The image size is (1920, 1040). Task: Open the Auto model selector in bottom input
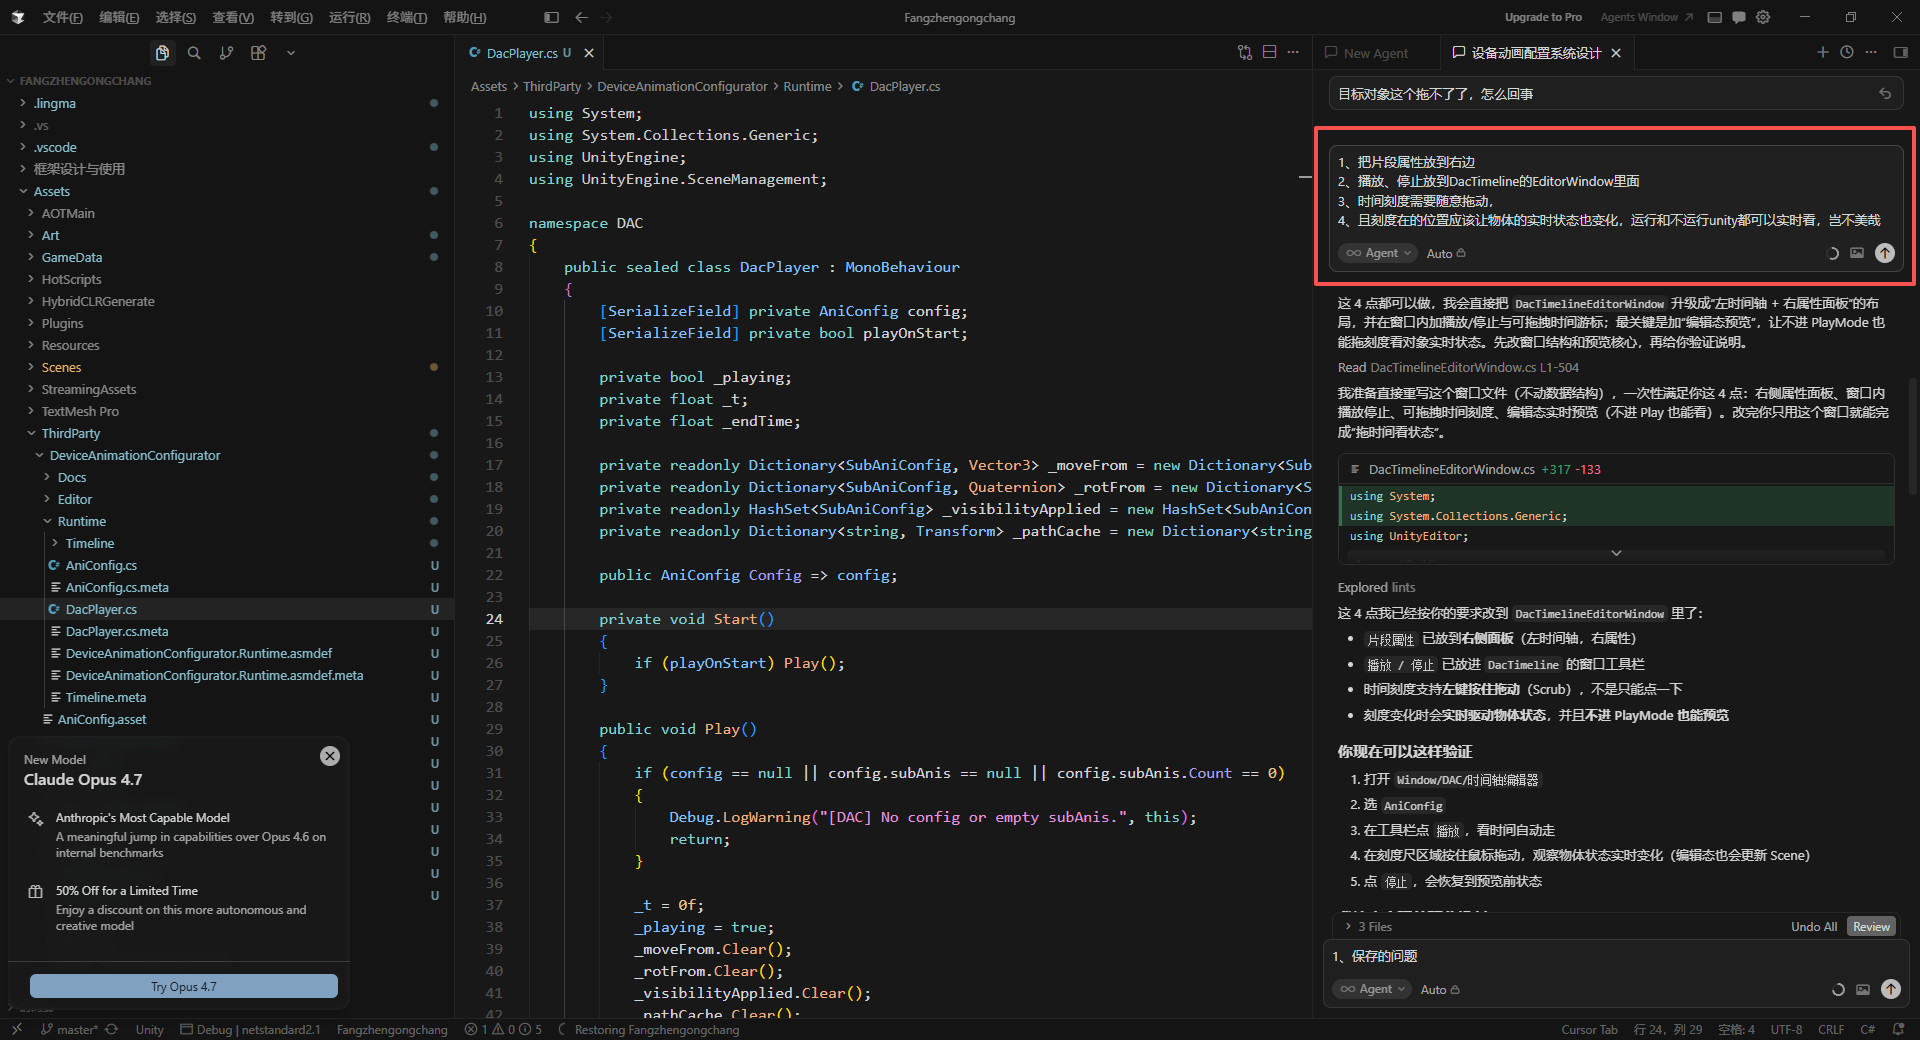pos(1440,990)
